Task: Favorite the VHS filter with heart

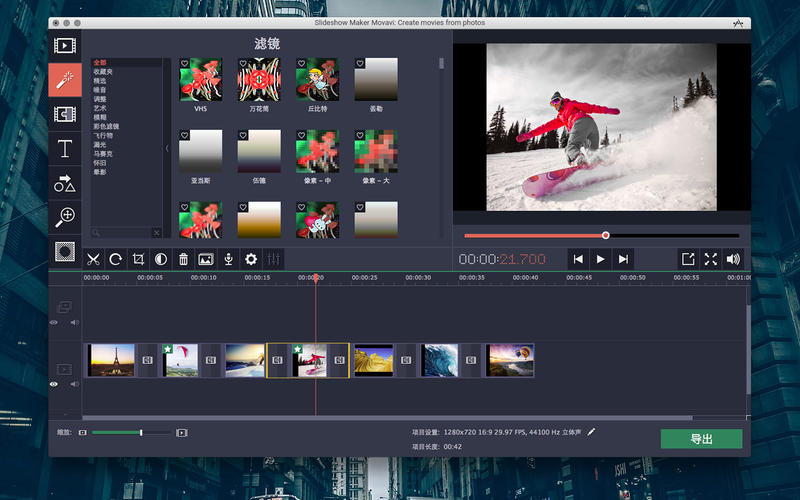Action: [184, 63]
